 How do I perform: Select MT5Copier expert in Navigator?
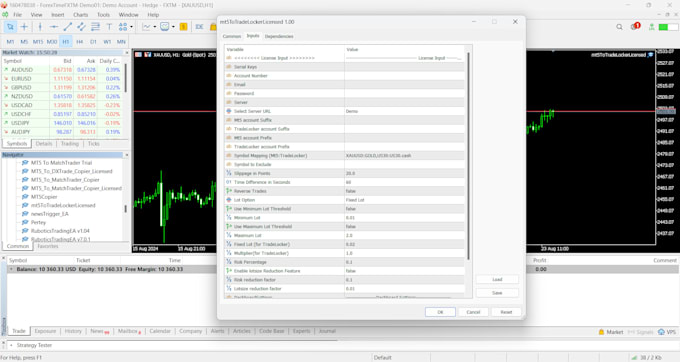[x=44, y=197]
